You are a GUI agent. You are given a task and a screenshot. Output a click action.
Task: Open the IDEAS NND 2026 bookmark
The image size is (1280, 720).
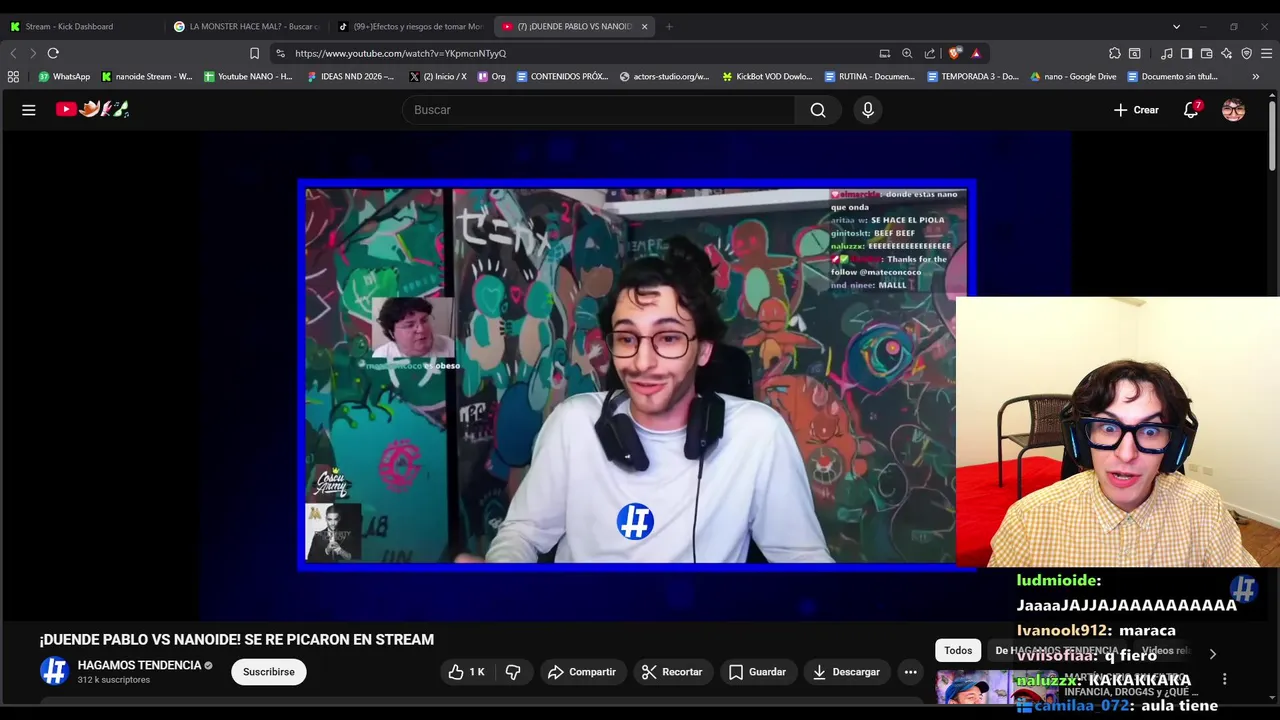click(x=350, y=76)
